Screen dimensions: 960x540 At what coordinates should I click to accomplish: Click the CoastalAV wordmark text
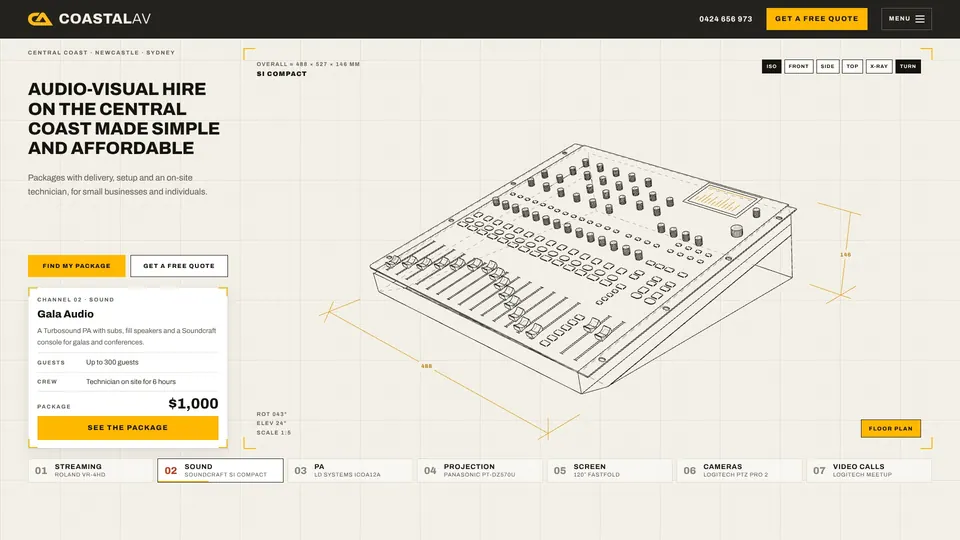click(105, 19)
